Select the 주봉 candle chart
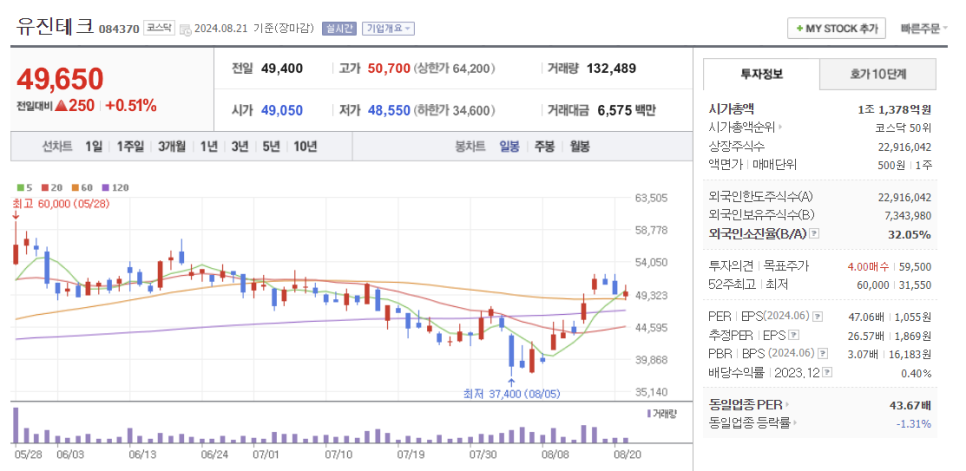Image resolution: width=966 pixels, height=471 pixels. tap(544, 146)
